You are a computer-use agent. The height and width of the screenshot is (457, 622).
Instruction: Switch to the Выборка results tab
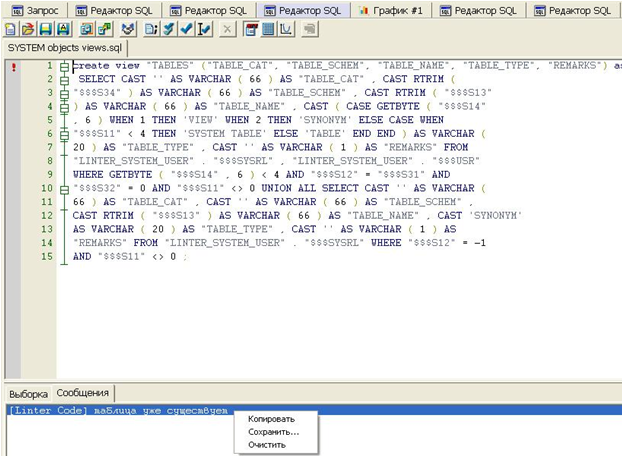(x=27, y=393)
